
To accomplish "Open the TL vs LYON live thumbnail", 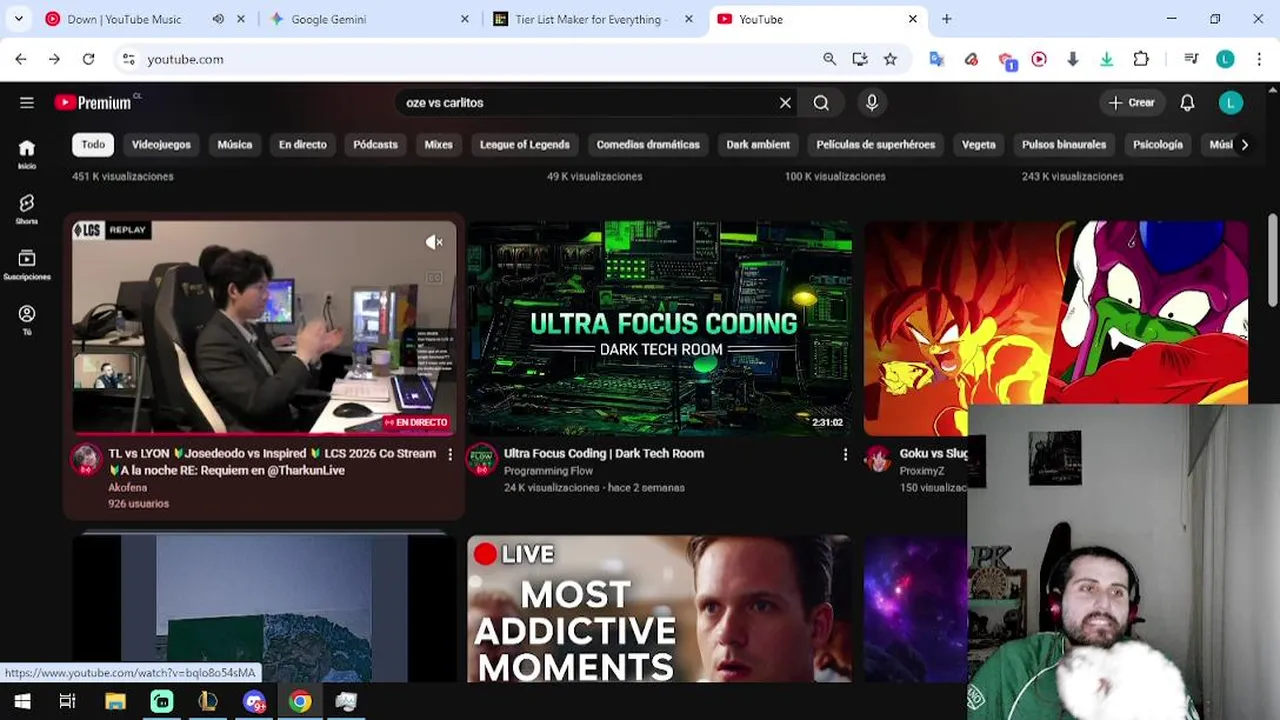I will point(264,327).
